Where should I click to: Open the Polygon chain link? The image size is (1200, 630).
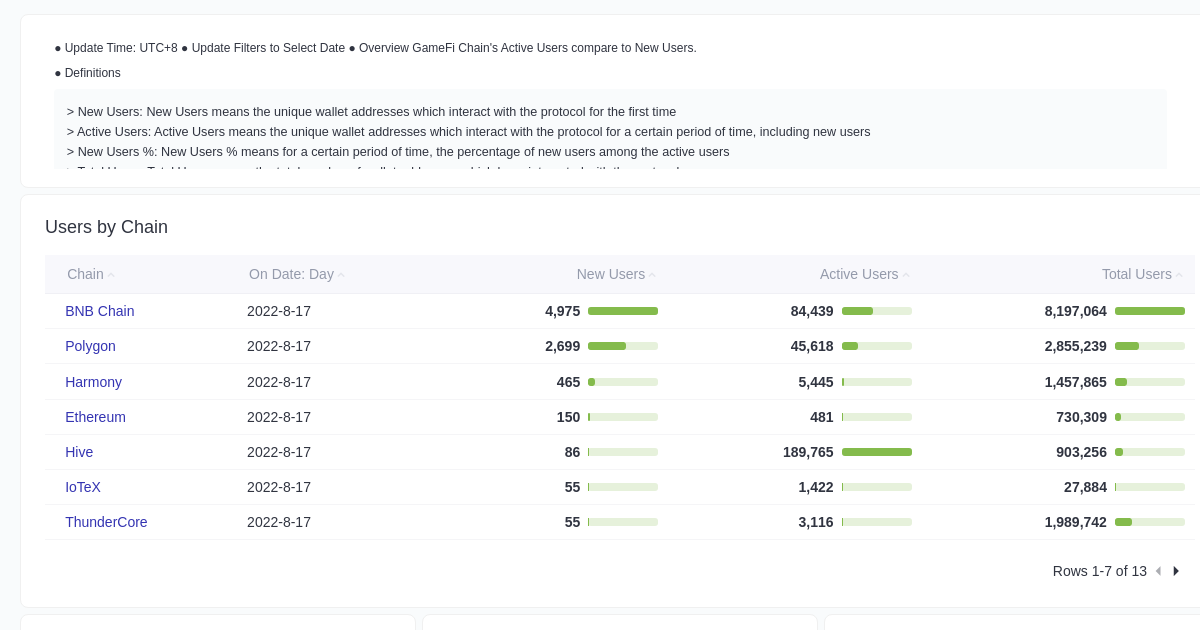[90, 346]
